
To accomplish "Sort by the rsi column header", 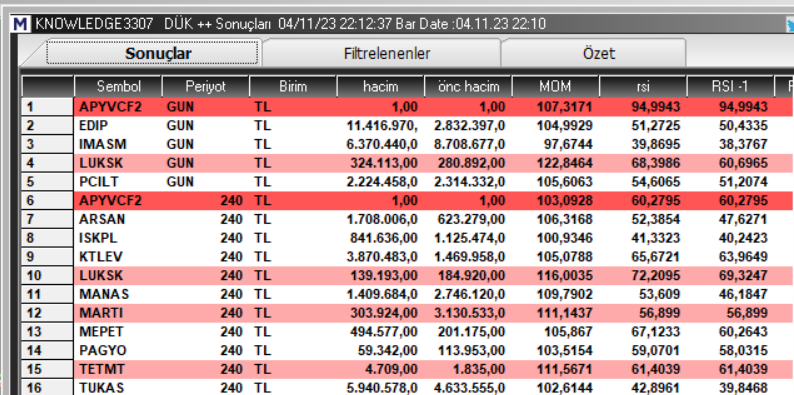I will (x=643, y=87).
